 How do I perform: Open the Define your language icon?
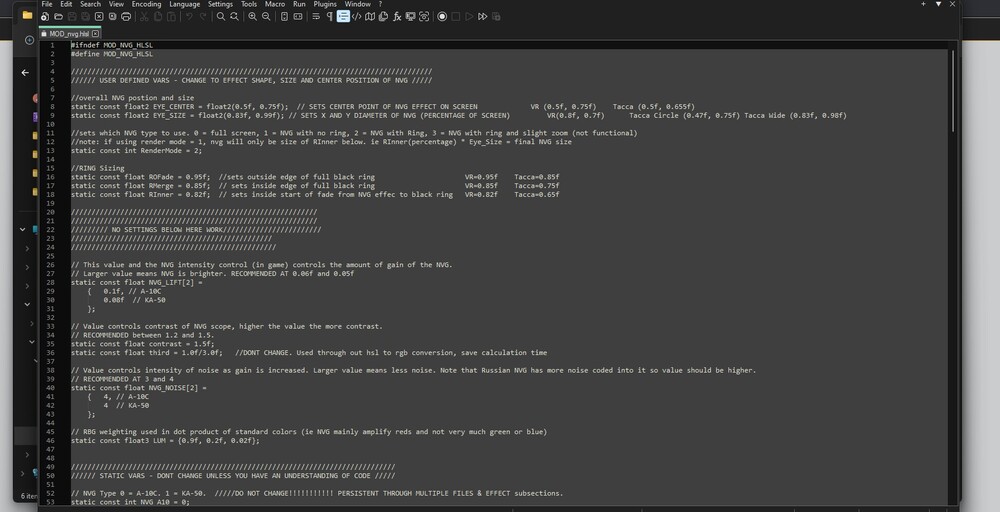(x=357, y=17)
